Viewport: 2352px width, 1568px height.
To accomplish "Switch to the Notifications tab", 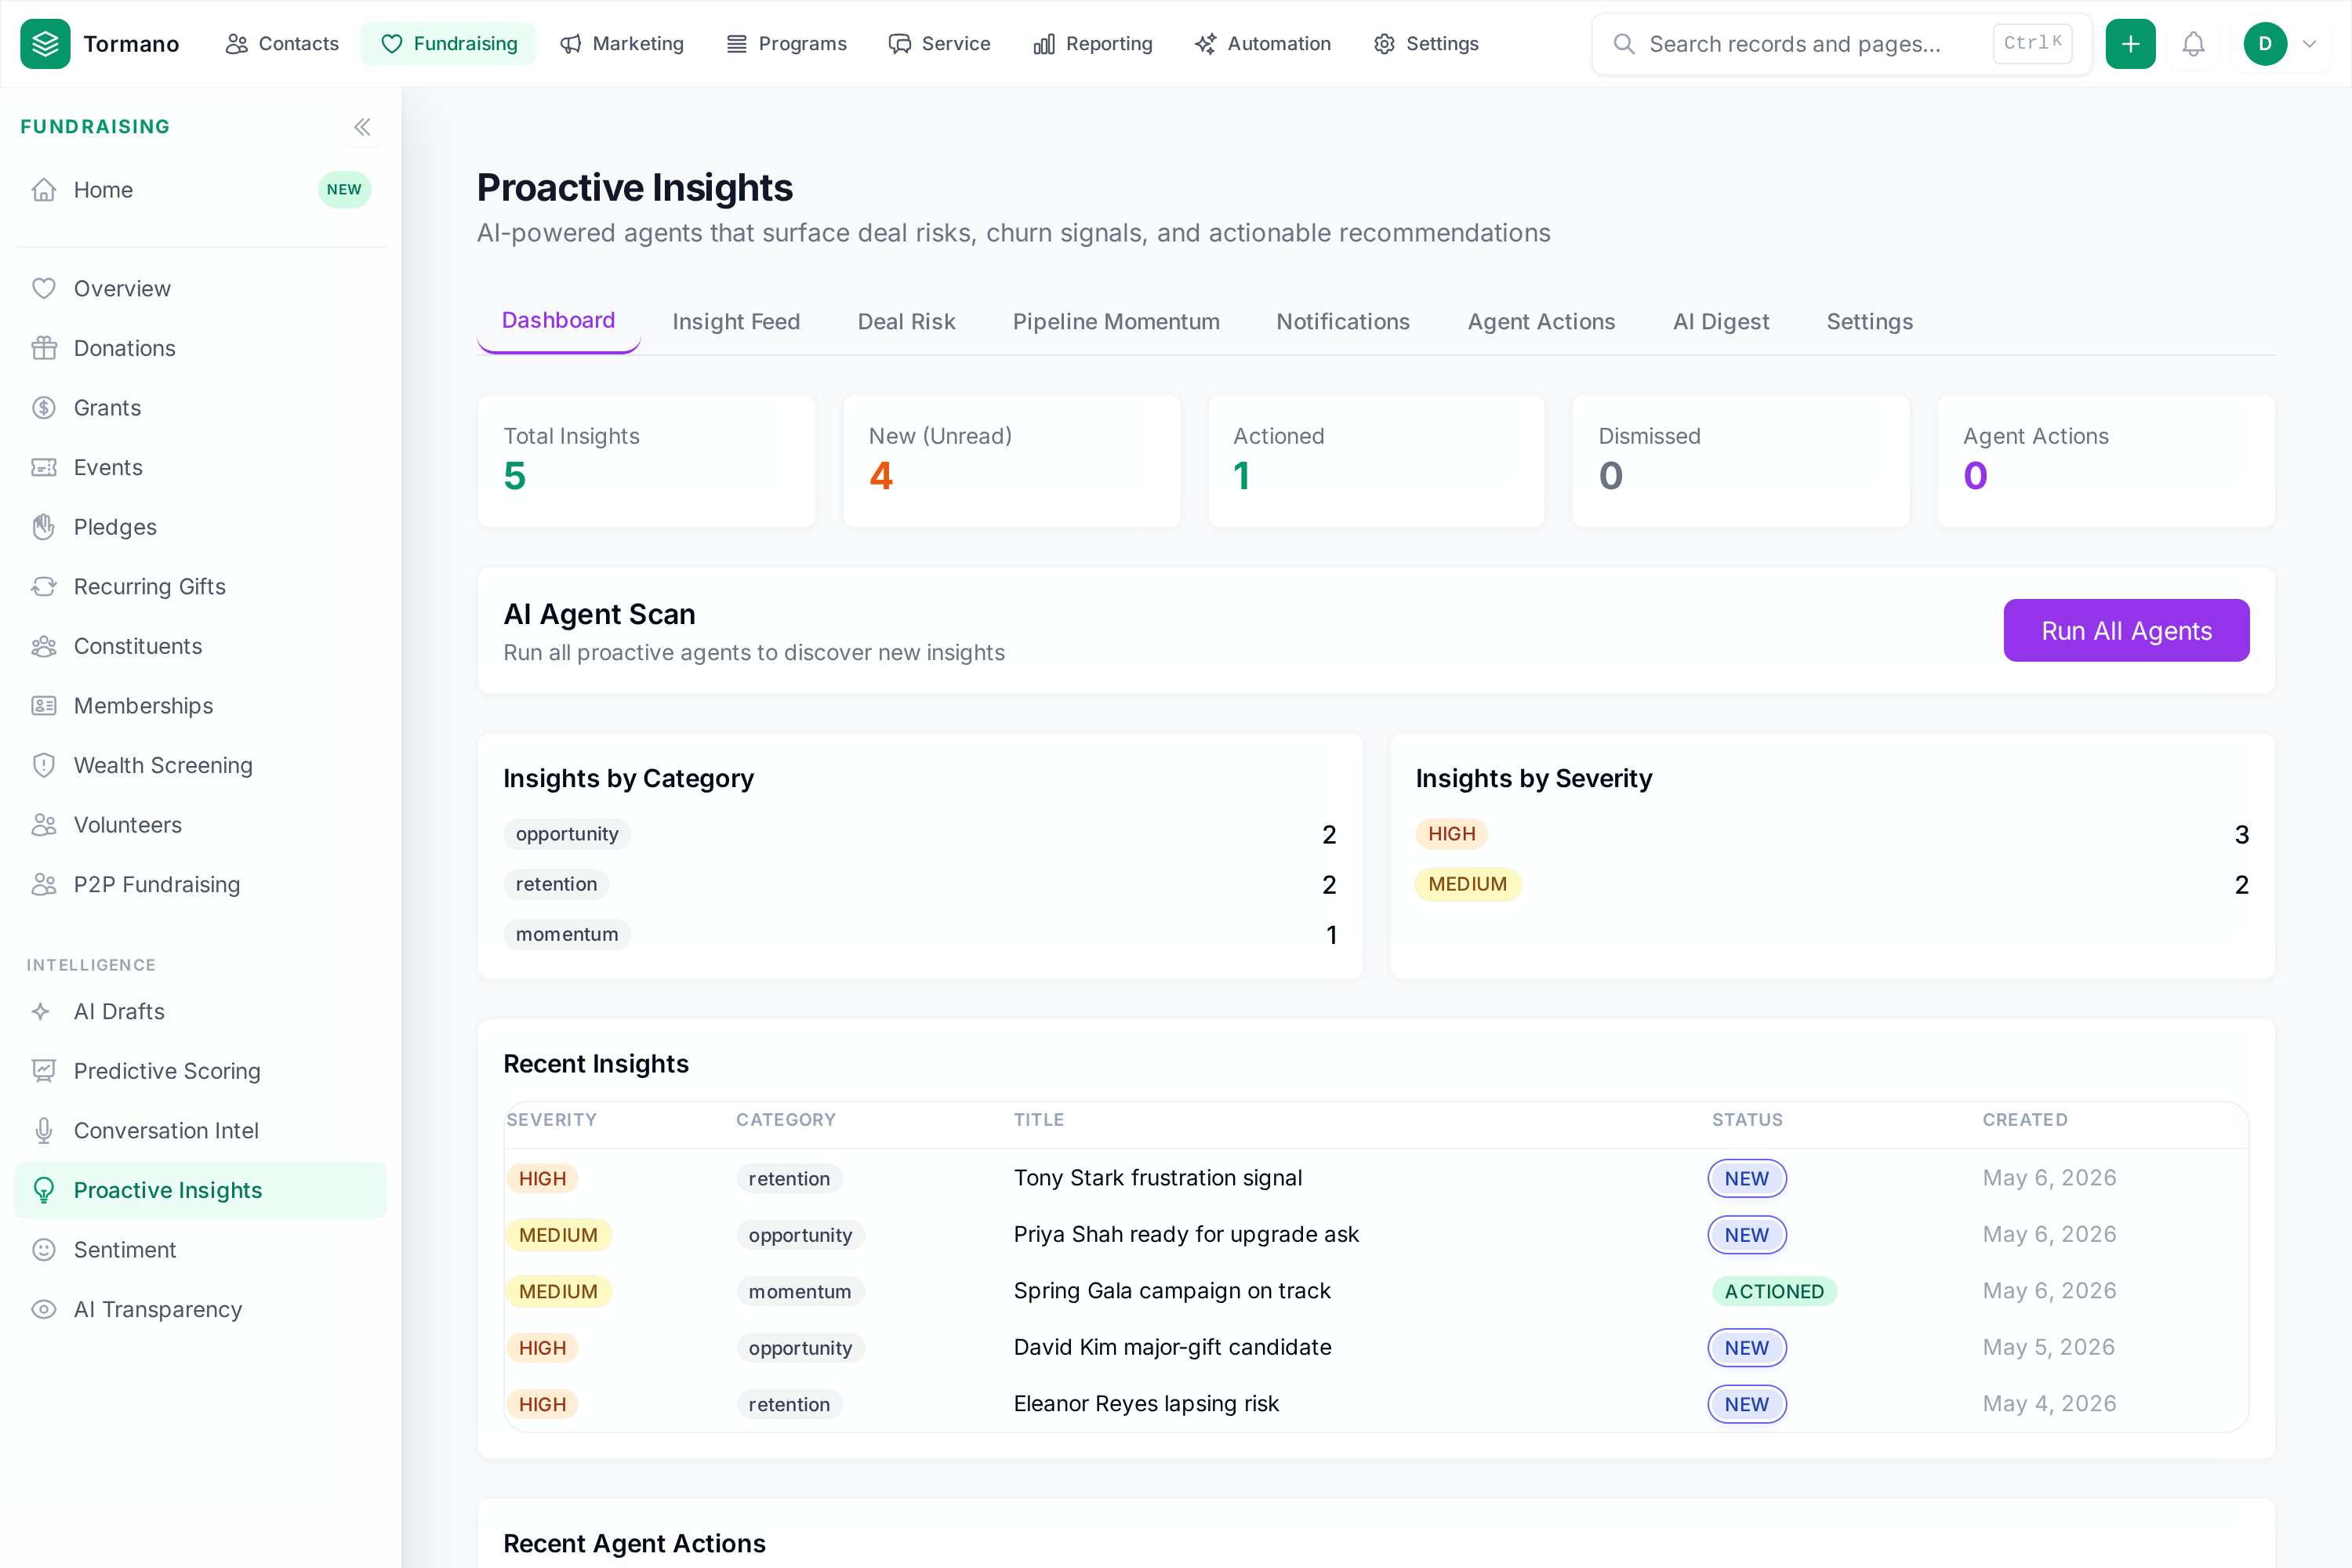I will point(1343,322).
